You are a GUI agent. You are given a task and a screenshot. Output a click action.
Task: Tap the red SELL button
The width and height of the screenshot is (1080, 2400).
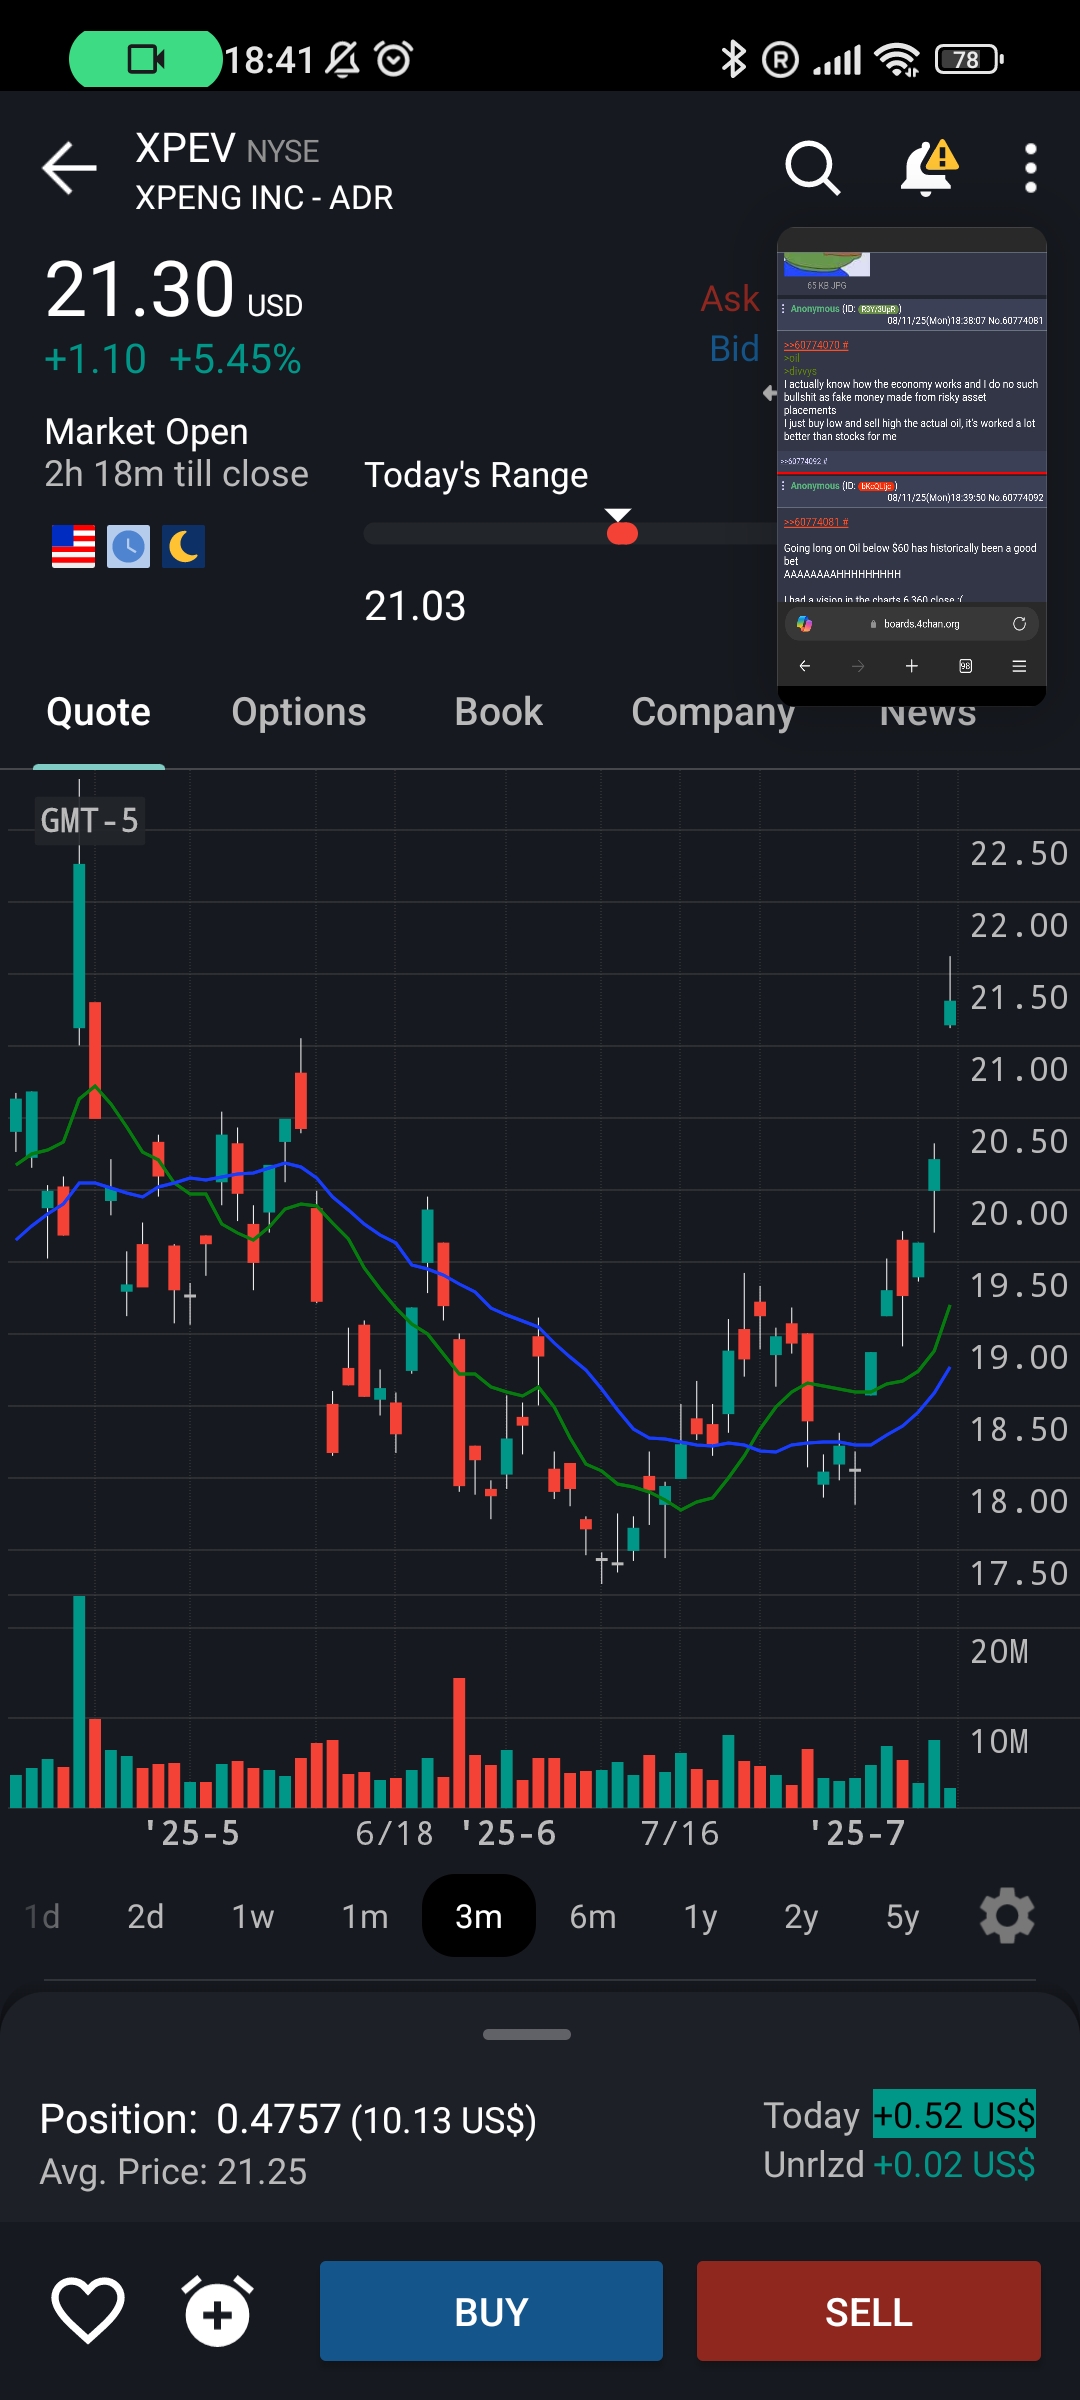tap(869, 2311)
